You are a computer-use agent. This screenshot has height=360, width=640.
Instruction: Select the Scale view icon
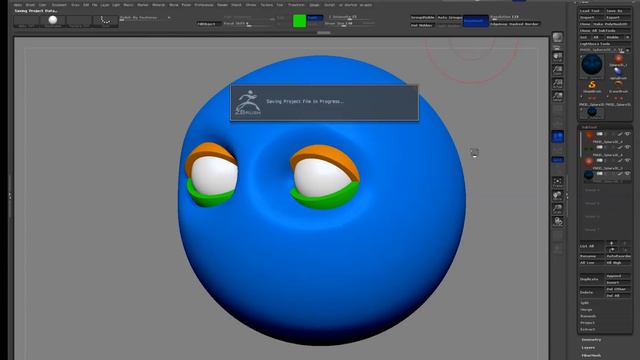pos(558,209)
